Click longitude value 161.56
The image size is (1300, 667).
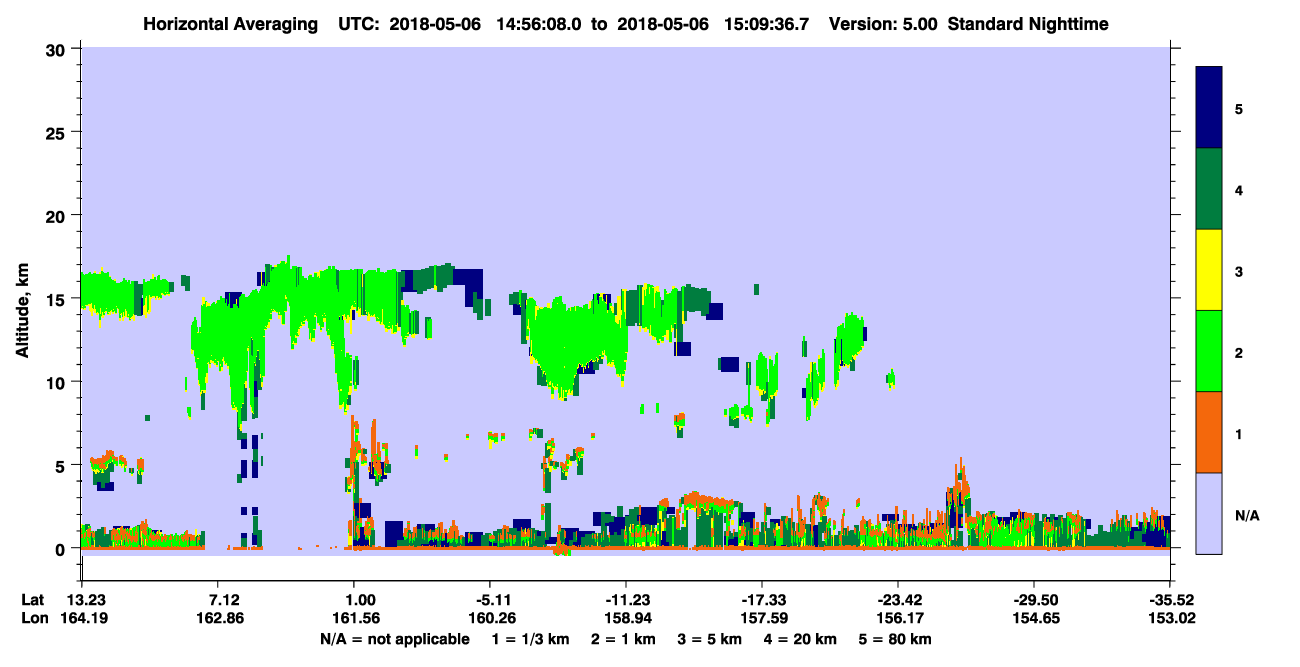[x=354, y=618]
